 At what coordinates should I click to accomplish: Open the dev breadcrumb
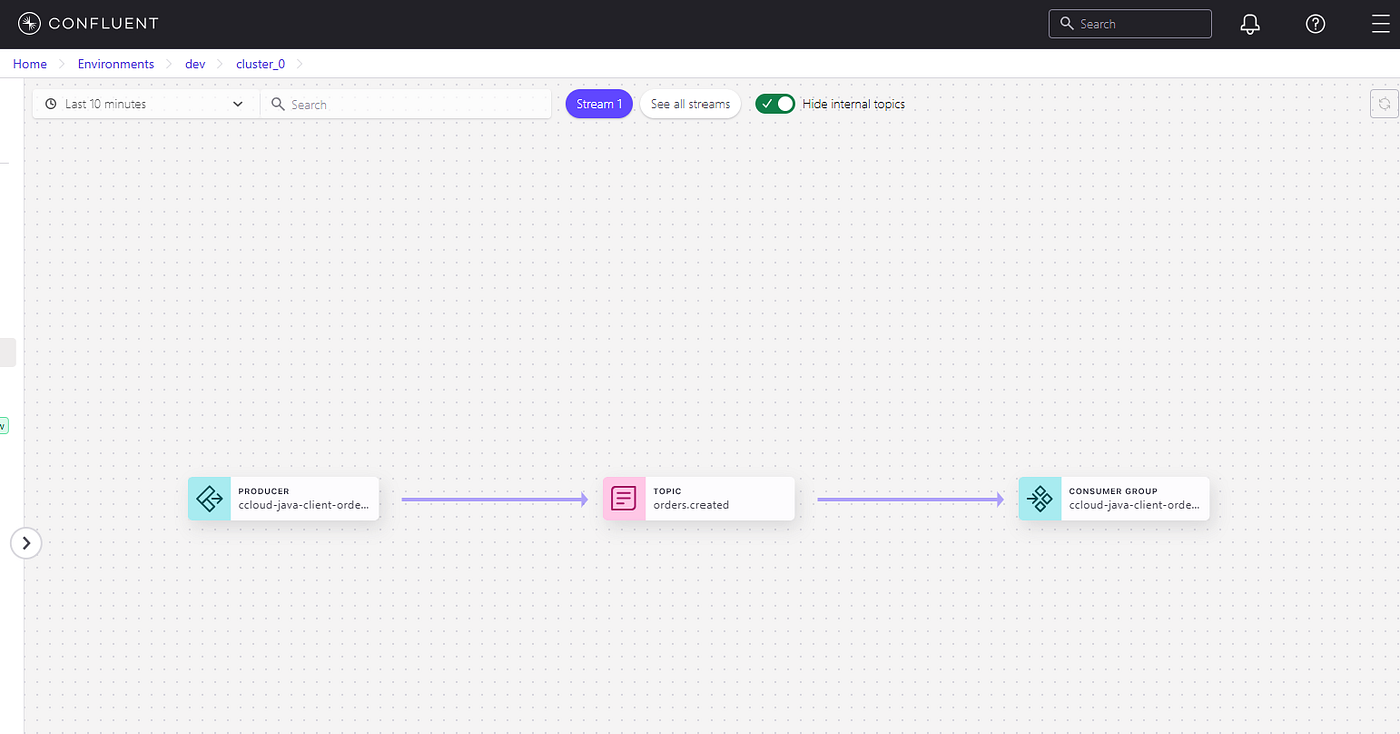(195, 64)
